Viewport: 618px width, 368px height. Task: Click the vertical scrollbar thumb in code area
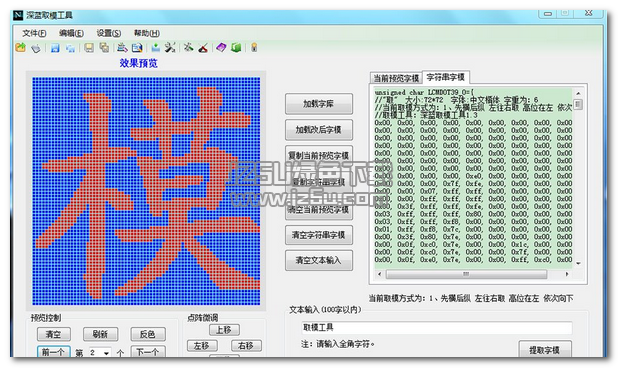tap(578, 104)
